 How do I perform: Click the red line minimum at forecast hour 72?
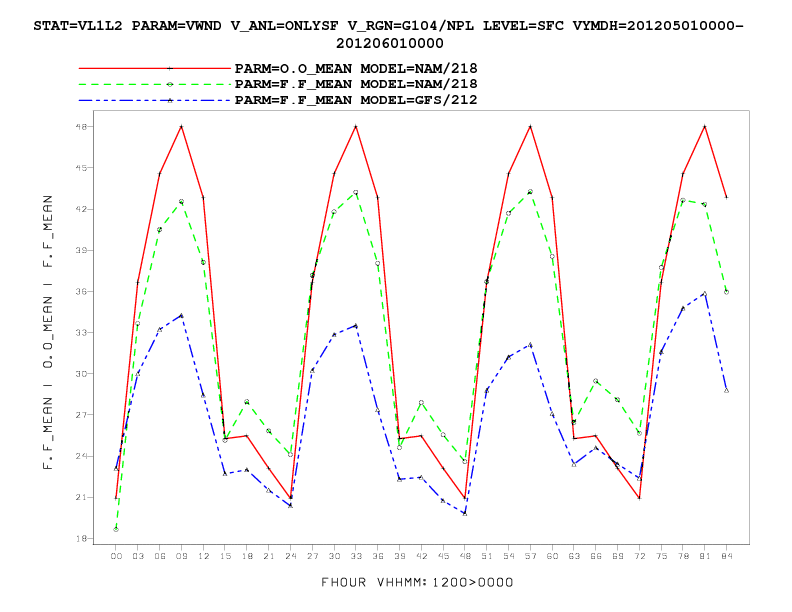point(639,498)
